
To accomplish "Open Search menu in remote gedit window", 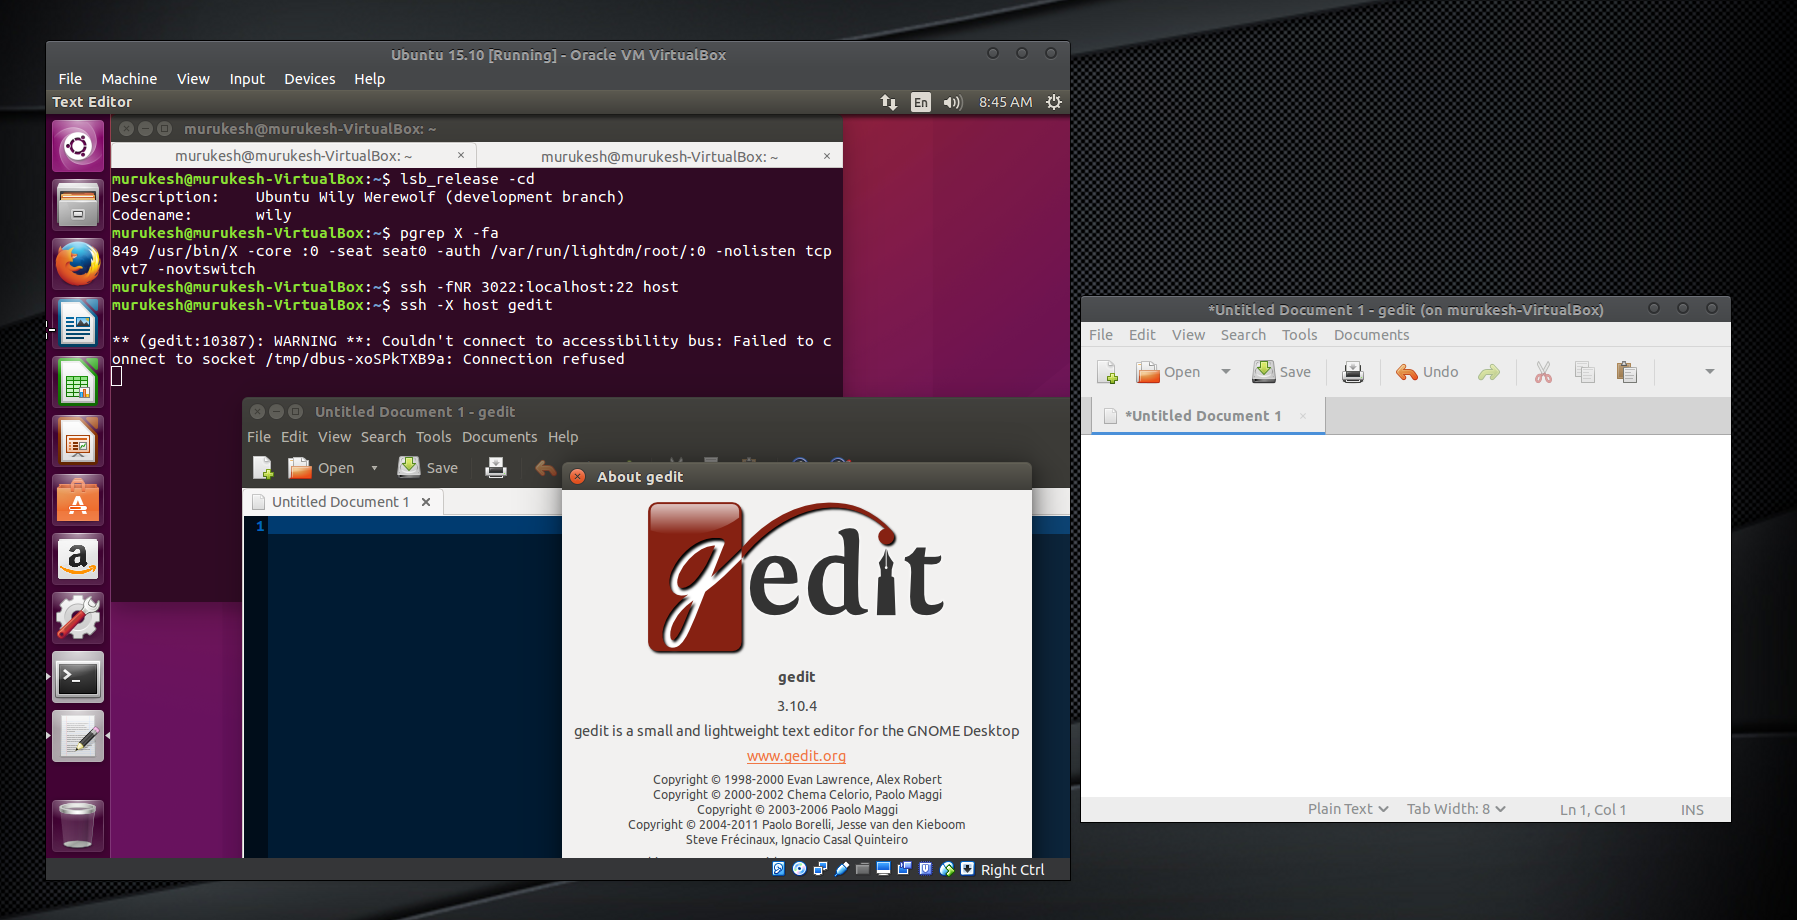I will 1243,335.
